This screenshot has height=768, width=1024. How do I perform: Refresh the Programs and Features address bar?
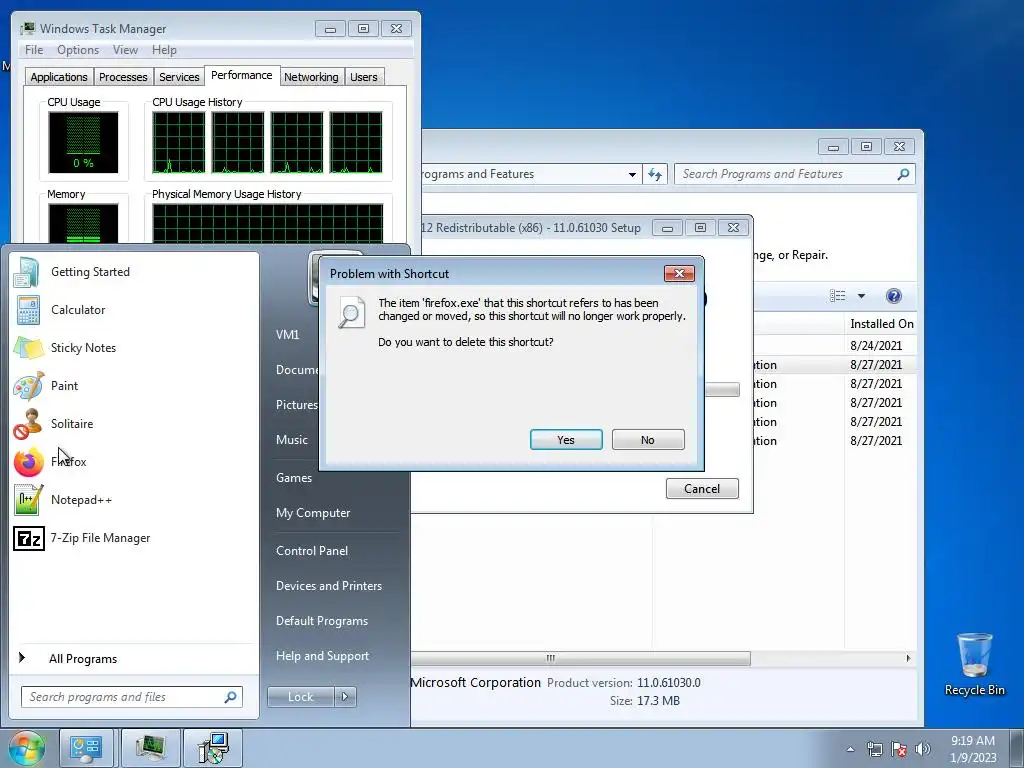(x=655, y=174)
